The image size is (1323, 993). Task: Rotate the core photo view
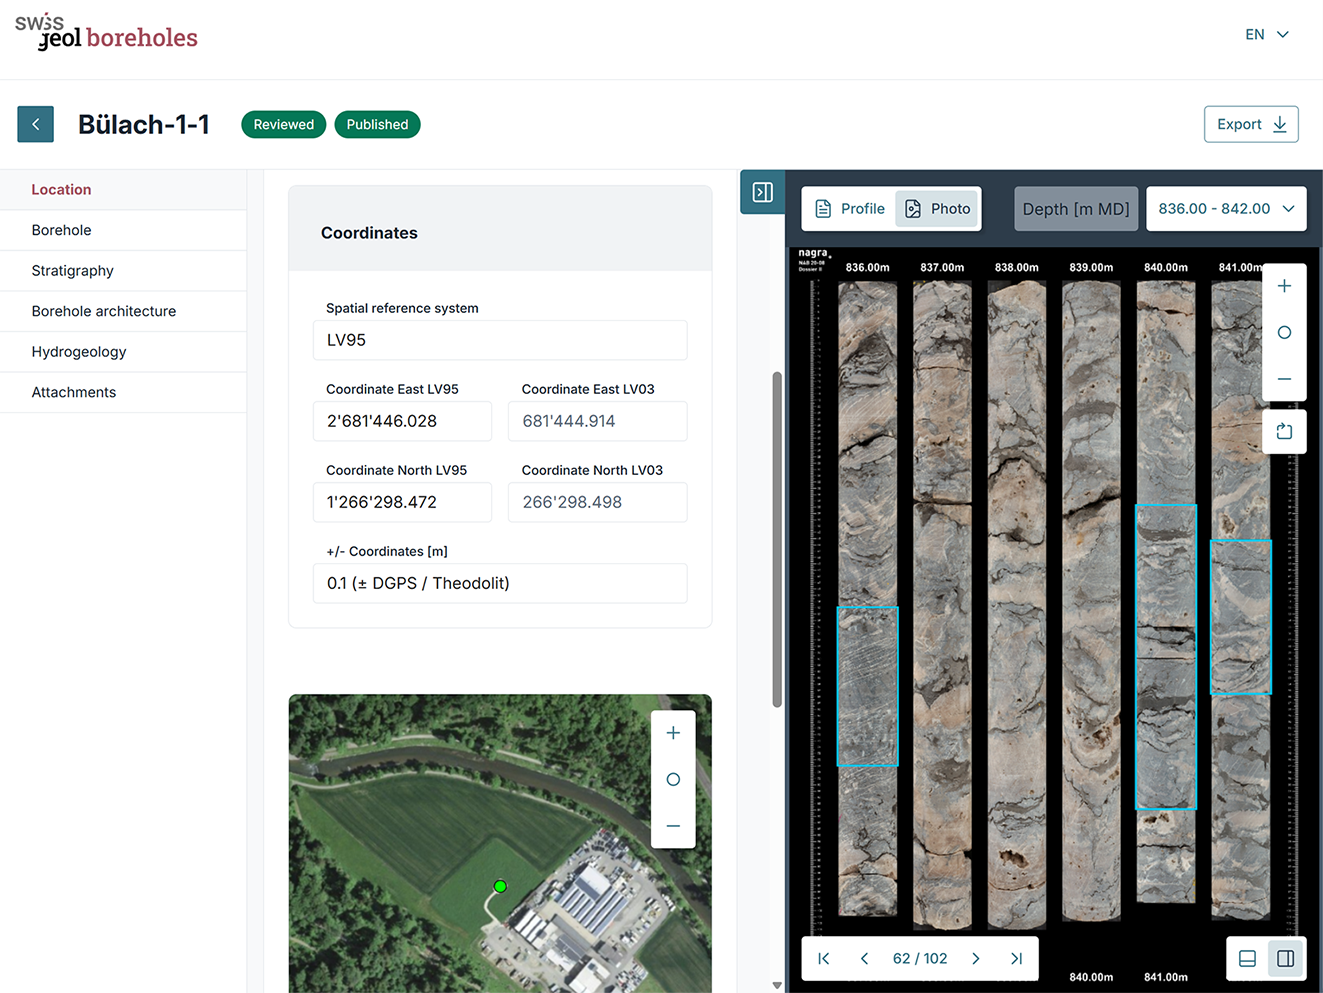[1284, 431]
